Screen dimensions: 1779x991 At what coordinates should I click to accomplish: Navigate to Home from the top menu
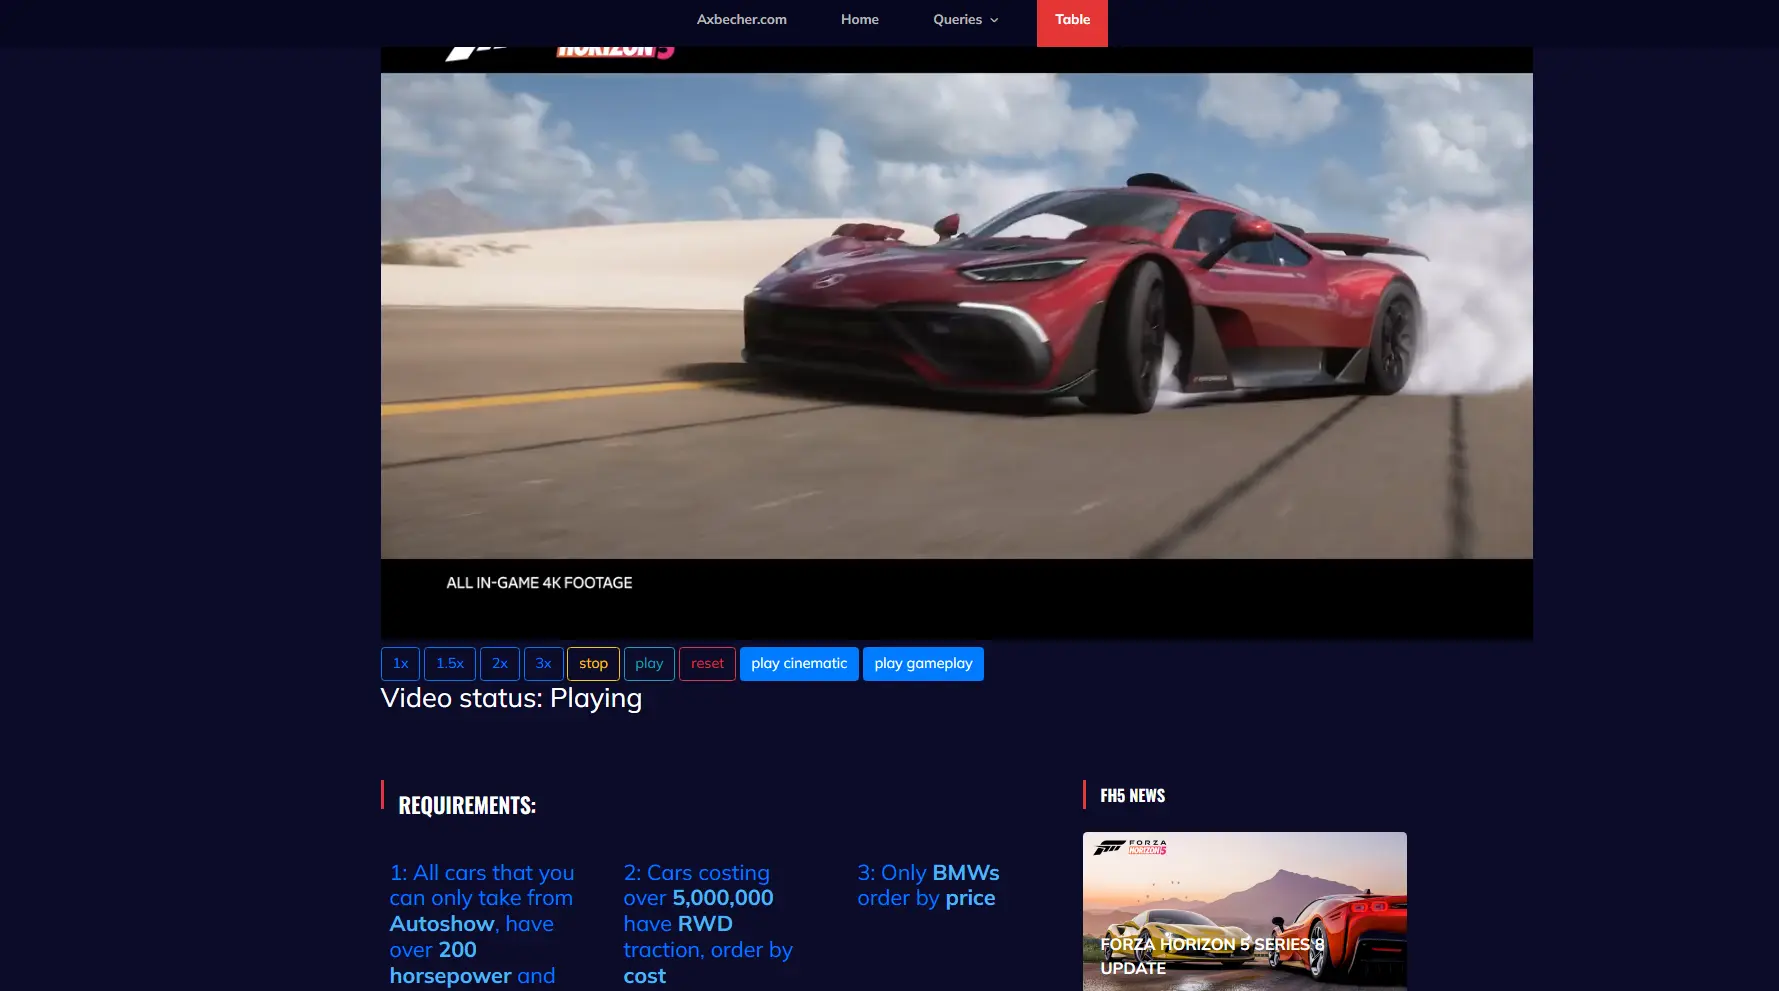point(859,19)
